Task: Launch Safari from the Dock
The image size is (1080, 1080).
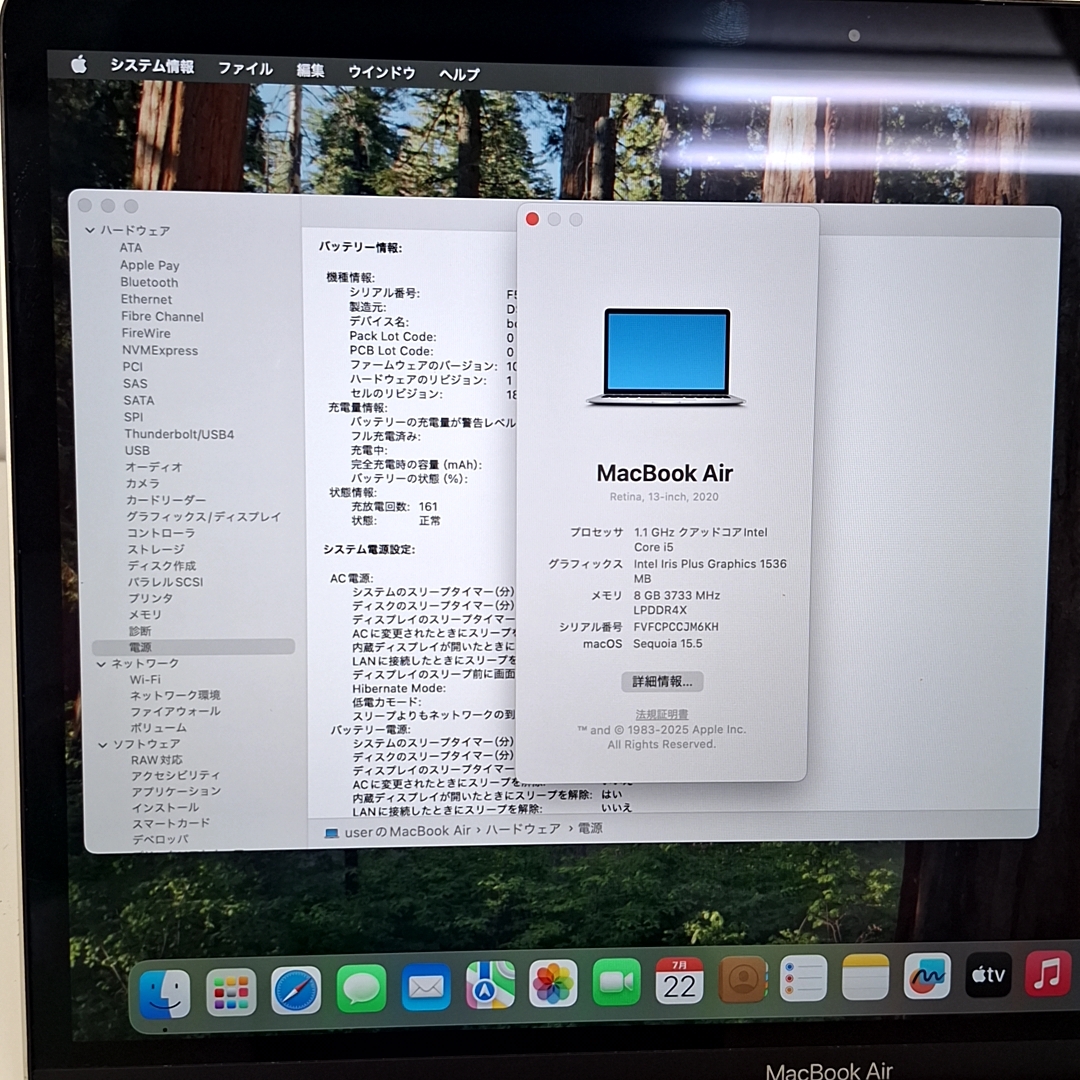Action: (296, 990)
